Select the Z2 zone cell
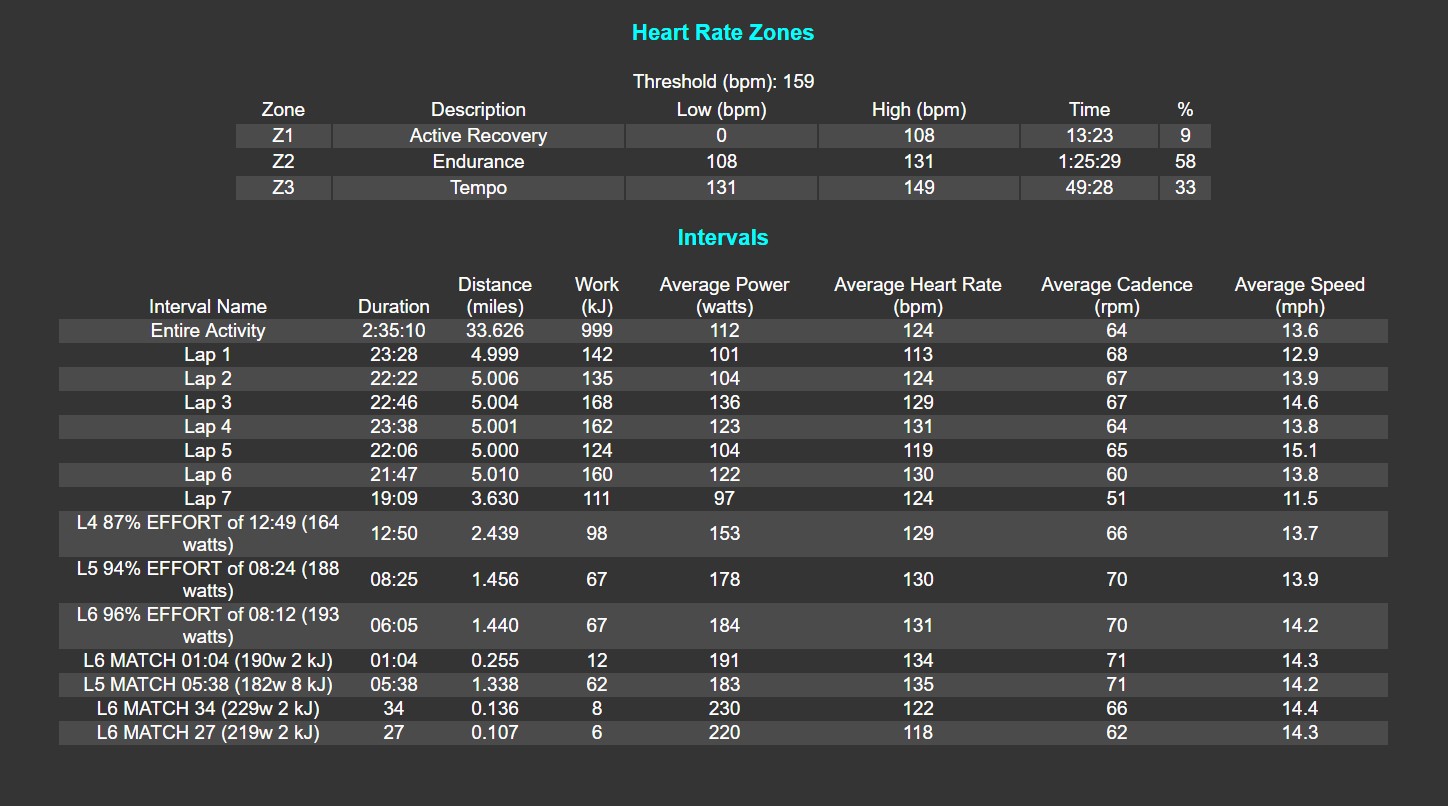This screenshot has height=806, width=1448. (x=283, y=162)
